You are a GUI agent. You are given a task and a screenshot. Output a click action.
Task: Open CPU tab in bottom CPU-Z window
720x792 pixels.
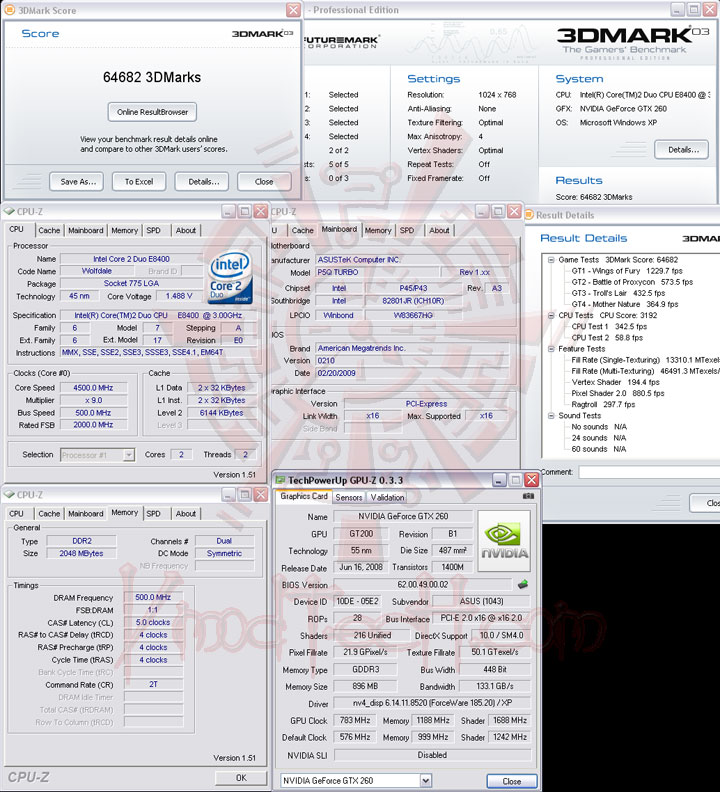17,514
